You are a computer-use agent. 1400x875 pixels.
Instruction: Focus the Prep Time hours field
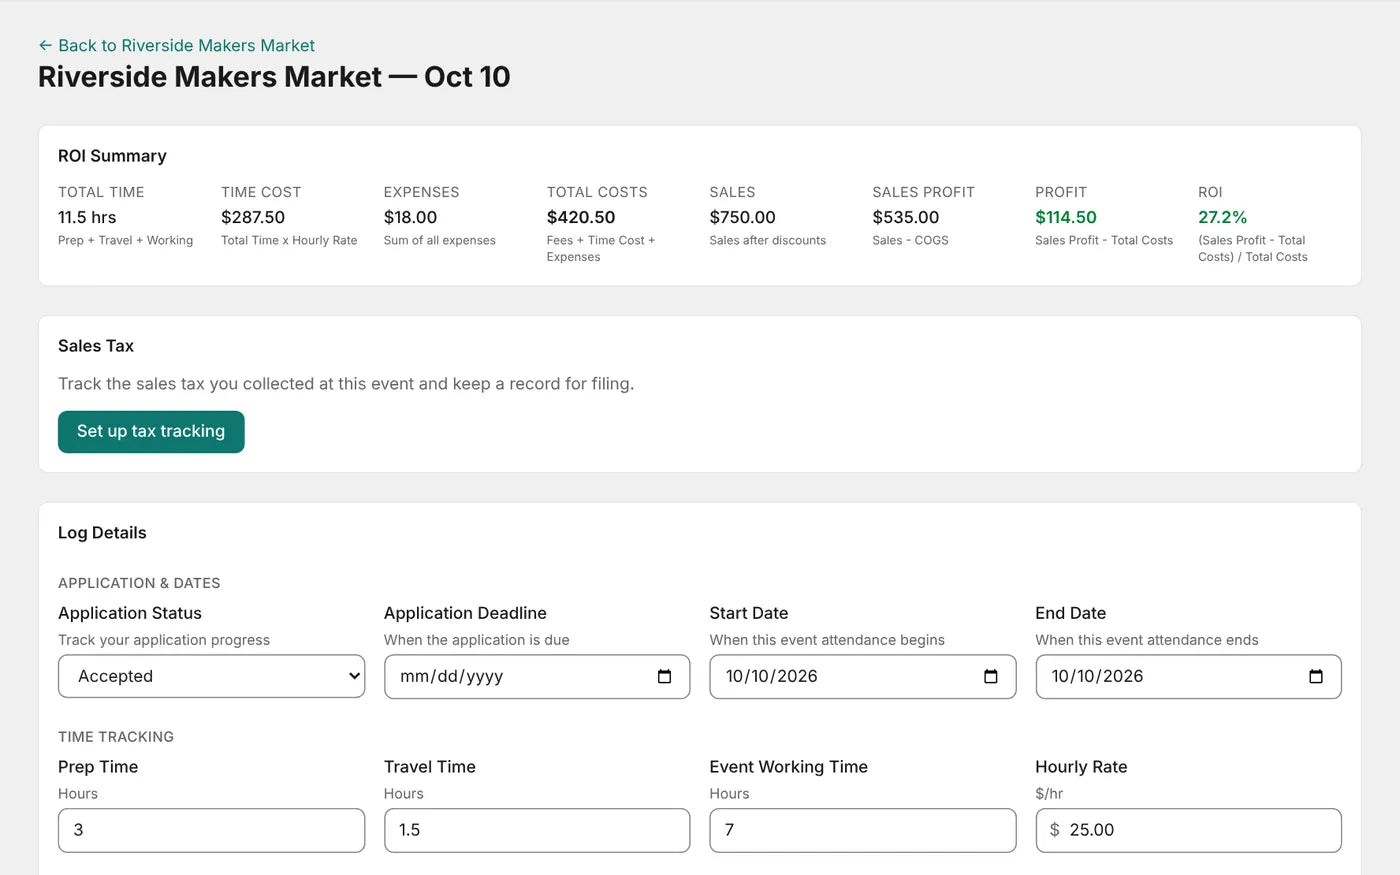point(211,831)
